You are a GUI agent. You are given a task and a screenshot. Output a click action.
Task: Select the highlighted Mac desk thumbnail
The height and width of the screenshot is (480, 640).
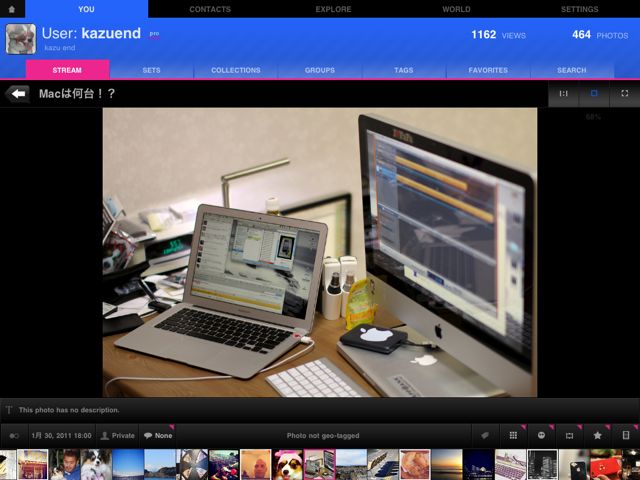pyautogui.click(x=320, y=464)
